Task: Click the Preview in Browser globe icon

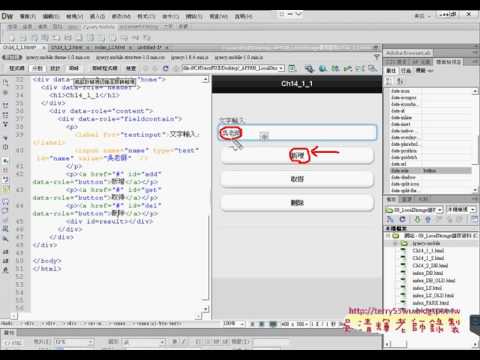Action: click(322, 68)
